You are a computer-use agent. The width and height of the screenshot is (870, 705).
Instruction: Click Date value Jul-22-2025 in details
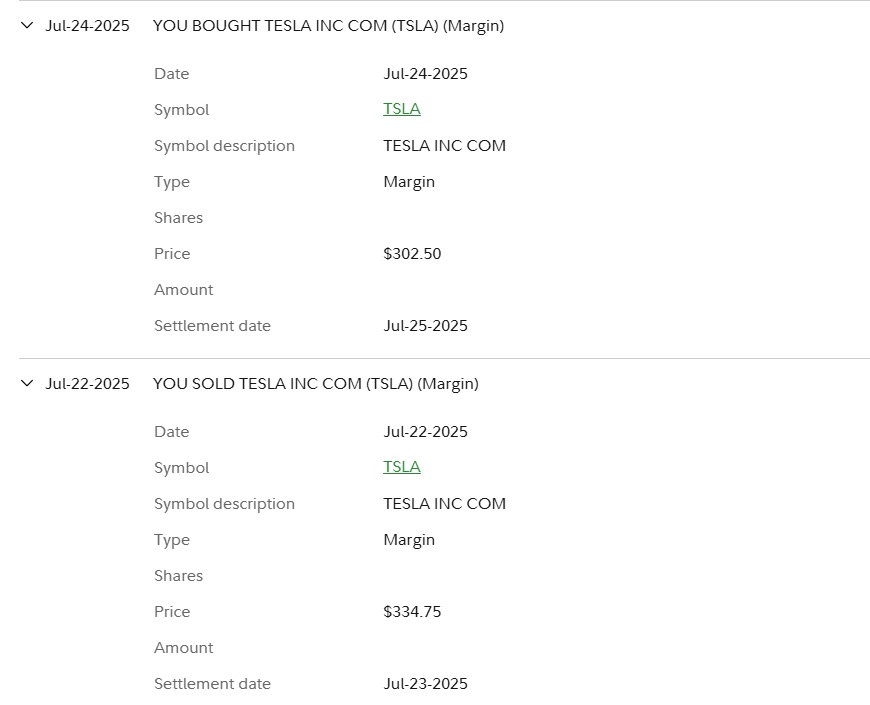coord(426,432)
